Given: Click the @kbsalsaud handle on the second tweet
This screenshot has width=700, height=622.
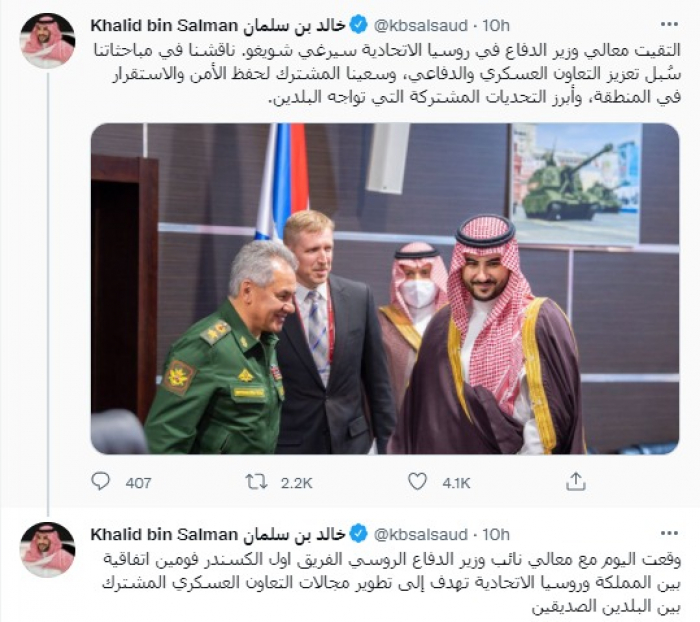Looking at the screenshot, I should tap(420, 535).
